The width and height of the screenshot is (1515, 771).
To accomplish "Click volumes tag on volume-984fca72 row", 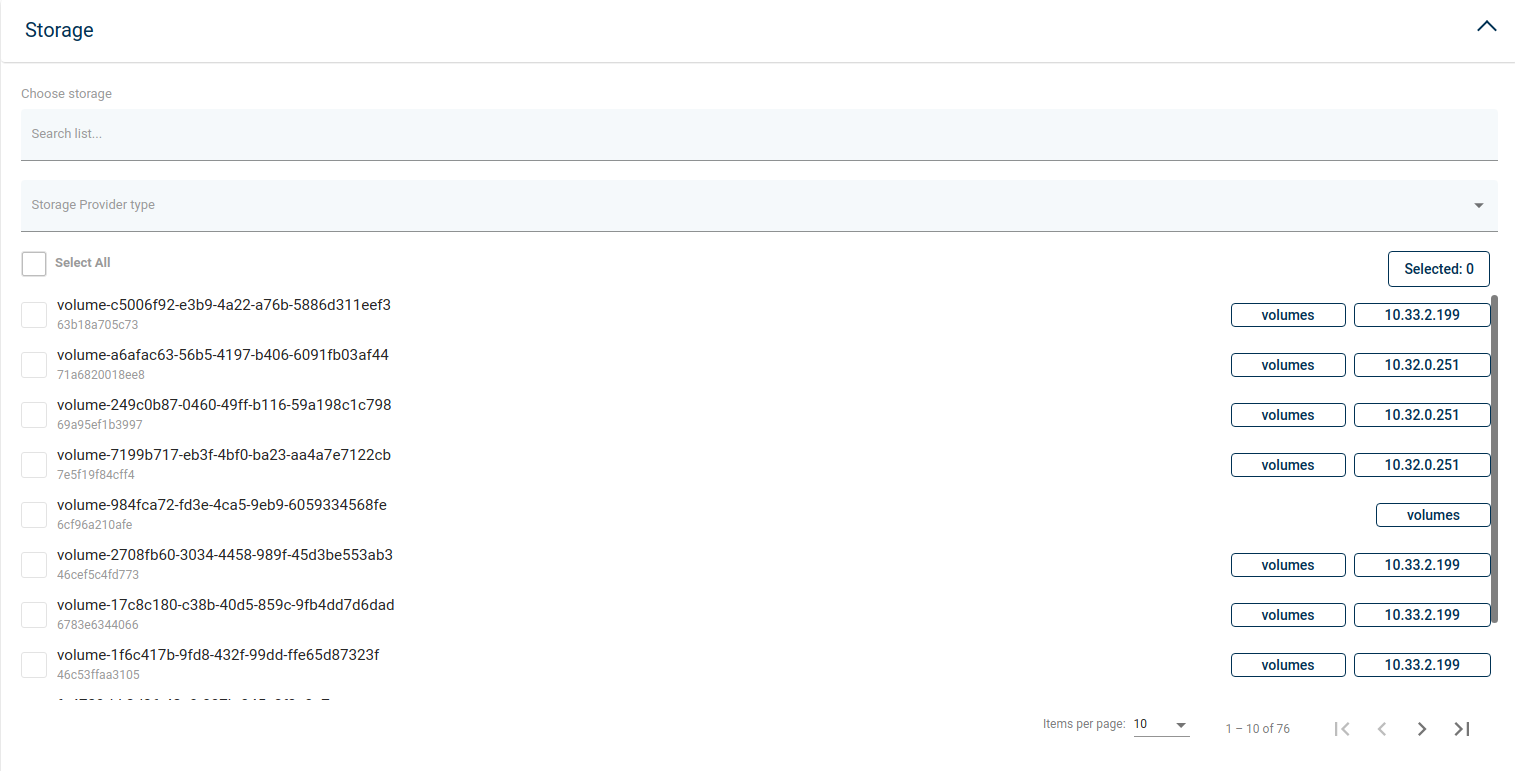I will pyautogui.click(x=1432, y=515).
